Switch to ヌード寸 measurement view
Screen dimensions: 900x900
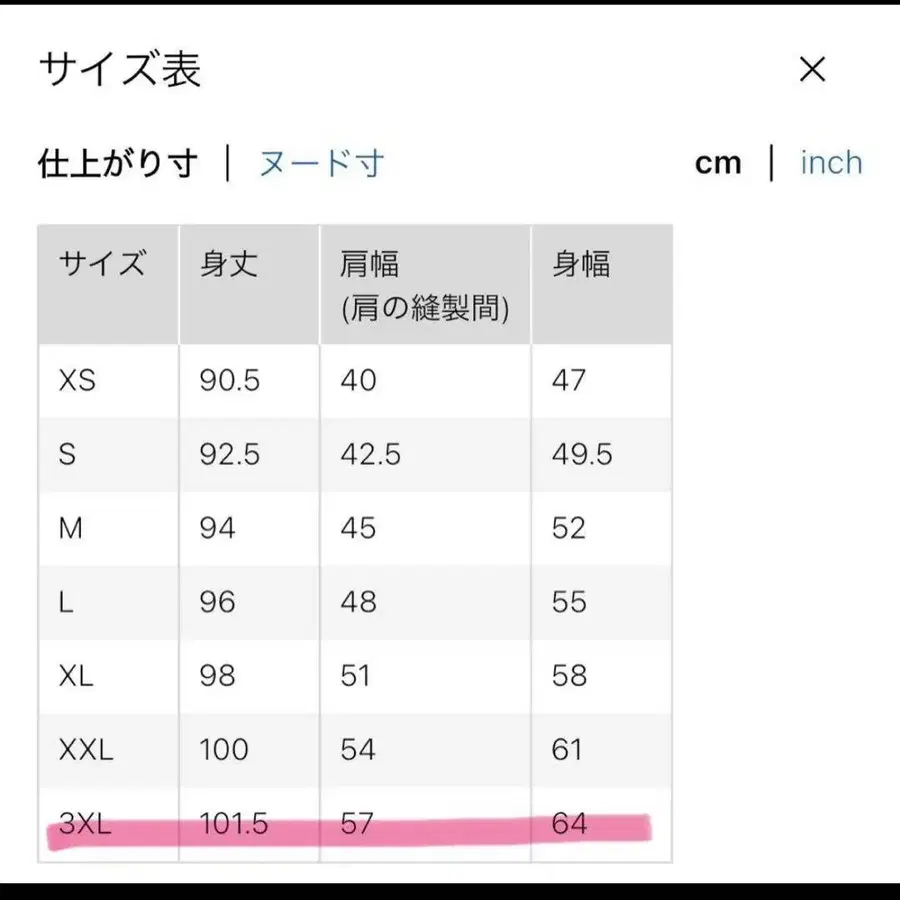tap(322, 162)
